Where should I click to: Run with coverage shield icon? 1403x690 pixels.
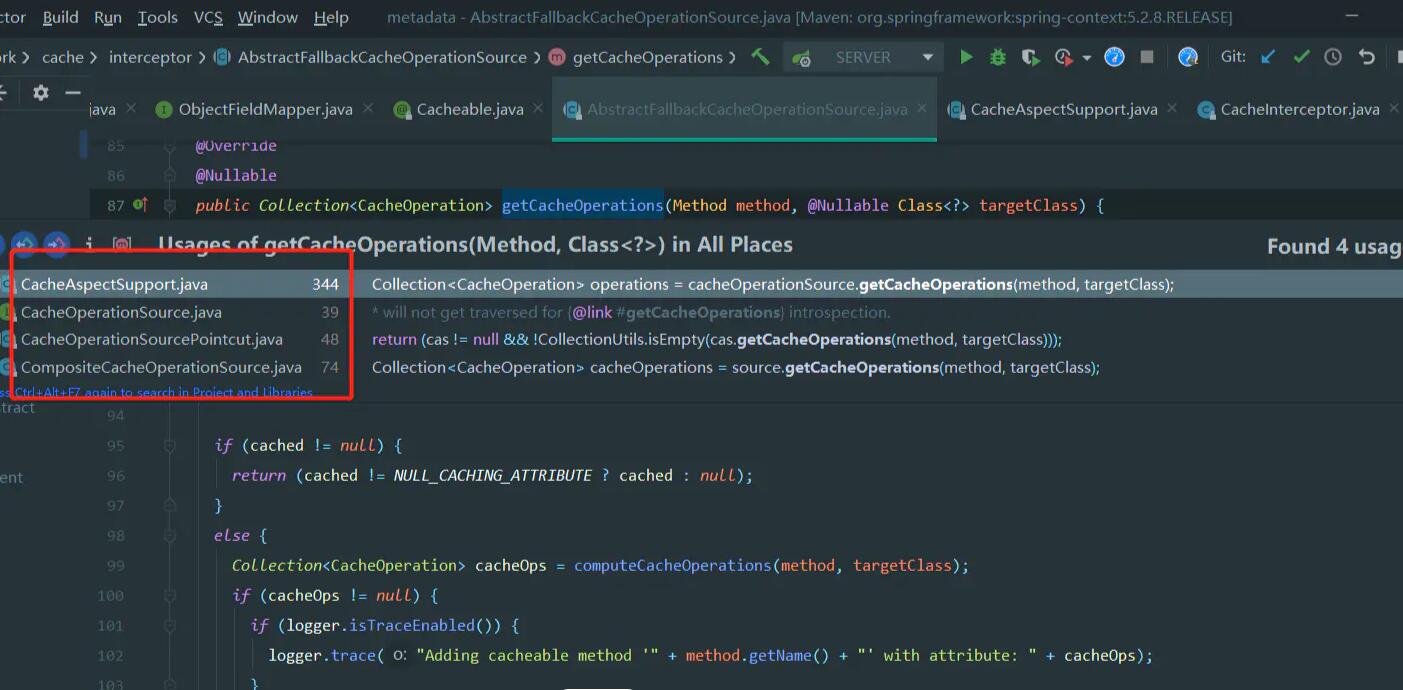pyautogui.click(x=1030, y=57)
